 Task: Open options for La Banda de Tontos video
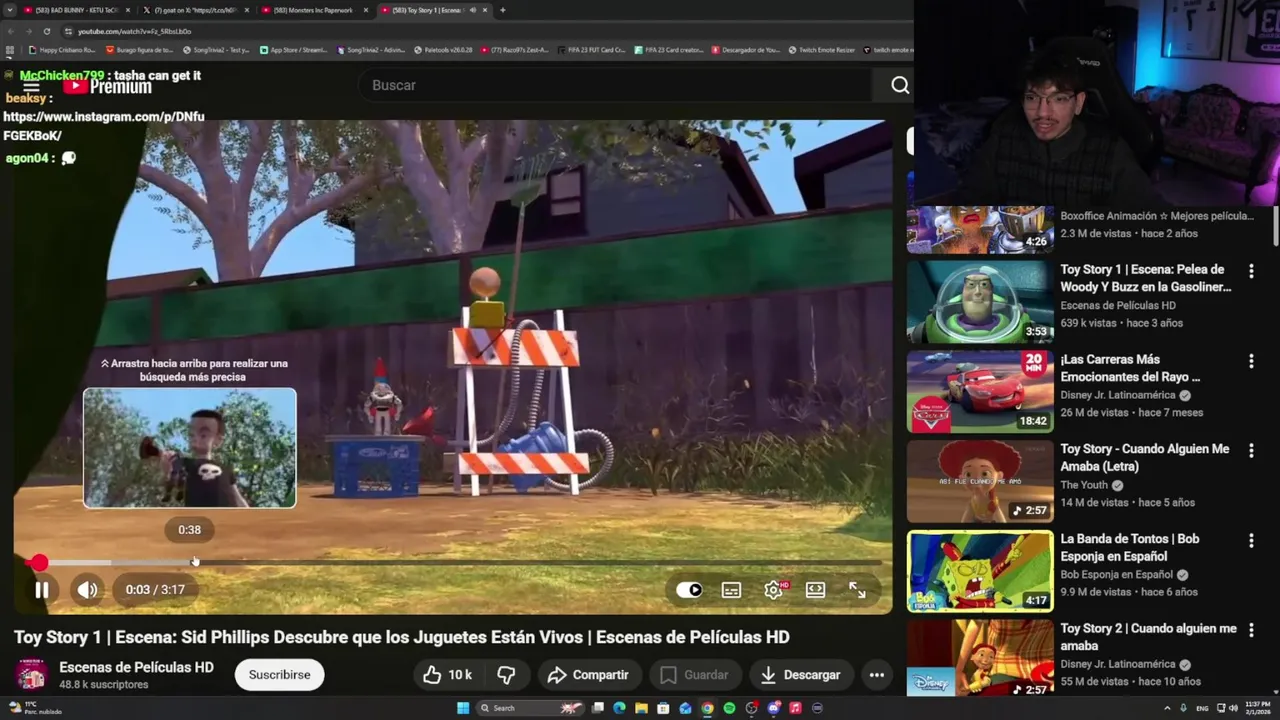pyautogui.click(x=1251, y=541)
